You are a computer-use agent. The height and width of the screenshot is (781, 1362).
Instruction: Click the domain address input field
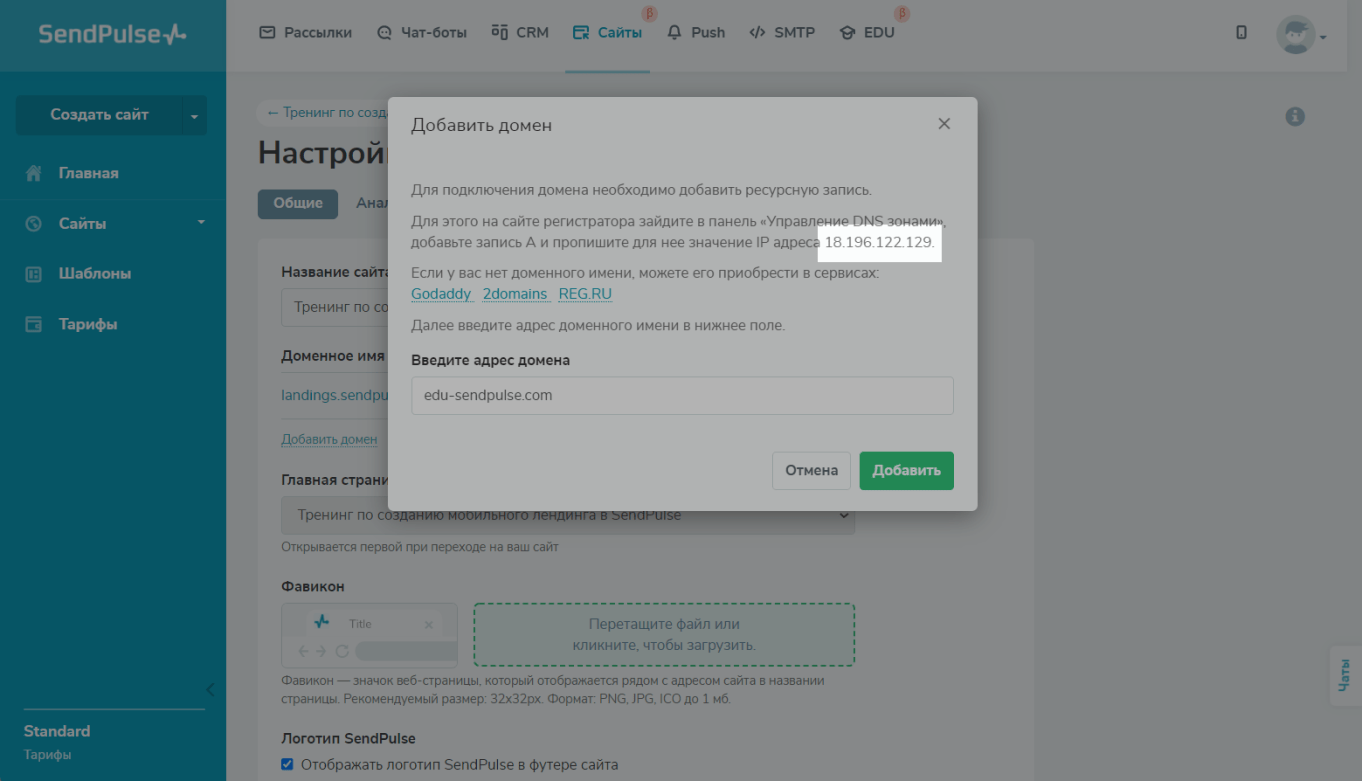(x=682, y=395)
